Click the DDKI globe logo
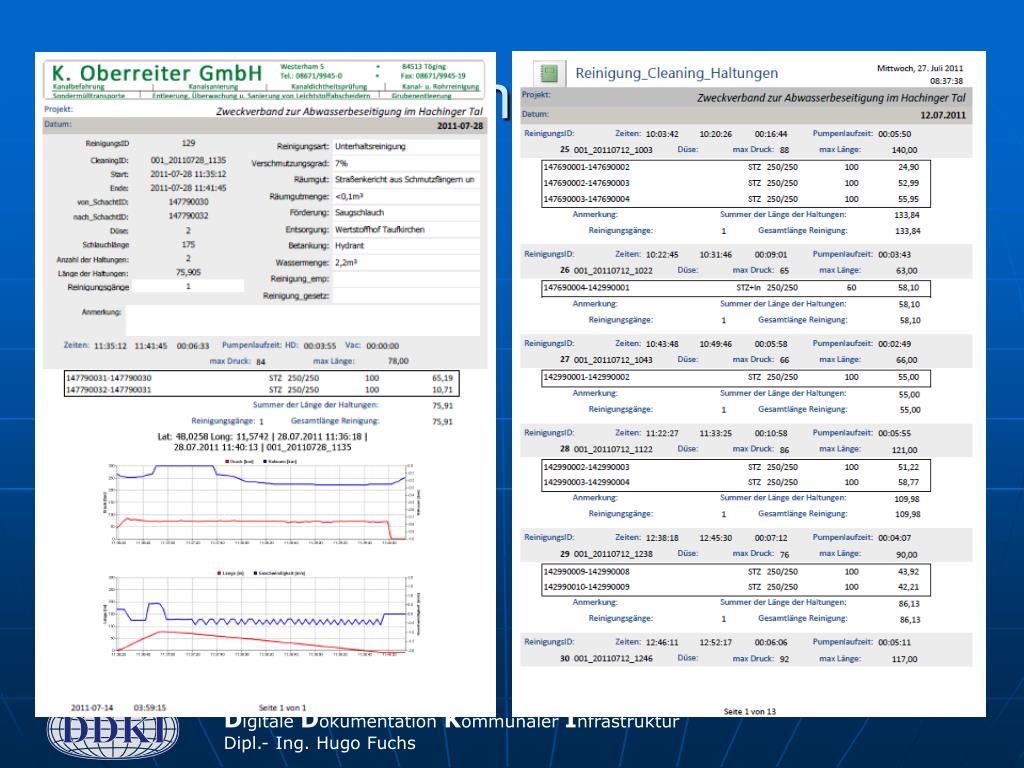The width and height of the screenshot is (1024, 768). [x=113, y=737]
